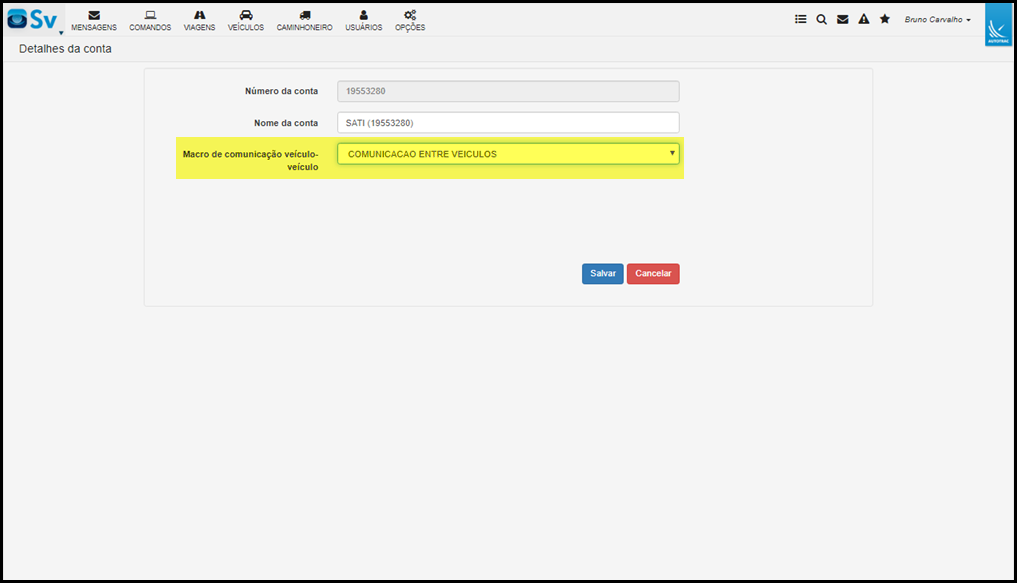
Task: Open the Viagens menu
Action: point(199,21)
